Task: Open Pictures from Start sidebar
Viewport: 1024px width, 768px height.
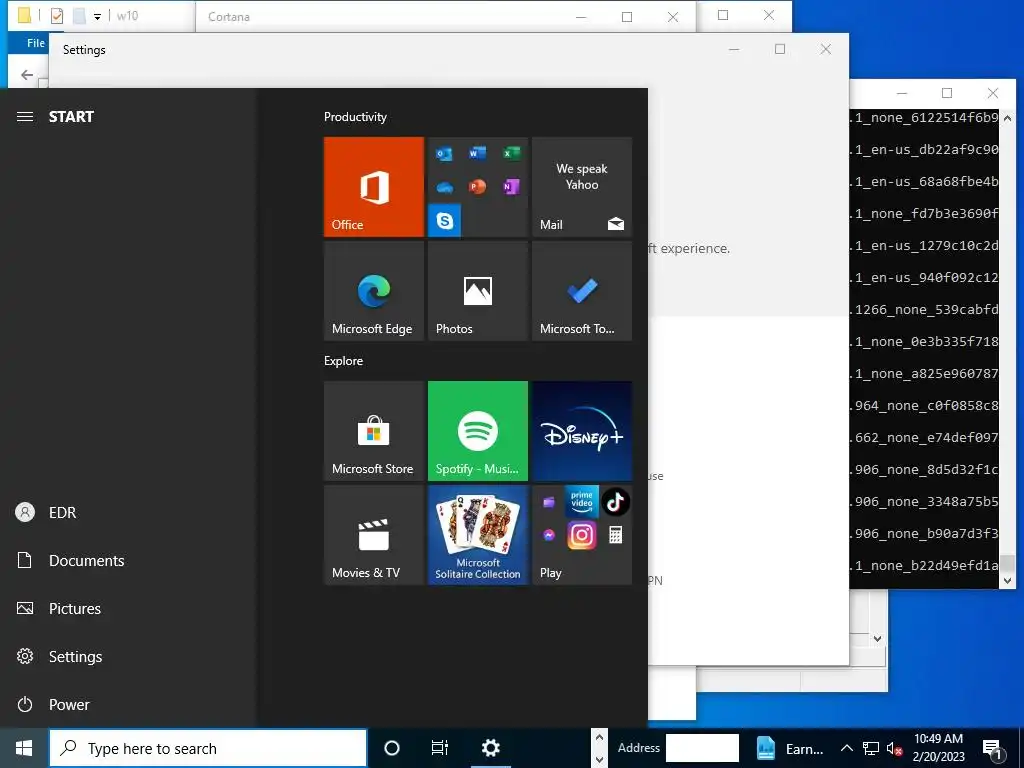Action: (x=127, y=609)
